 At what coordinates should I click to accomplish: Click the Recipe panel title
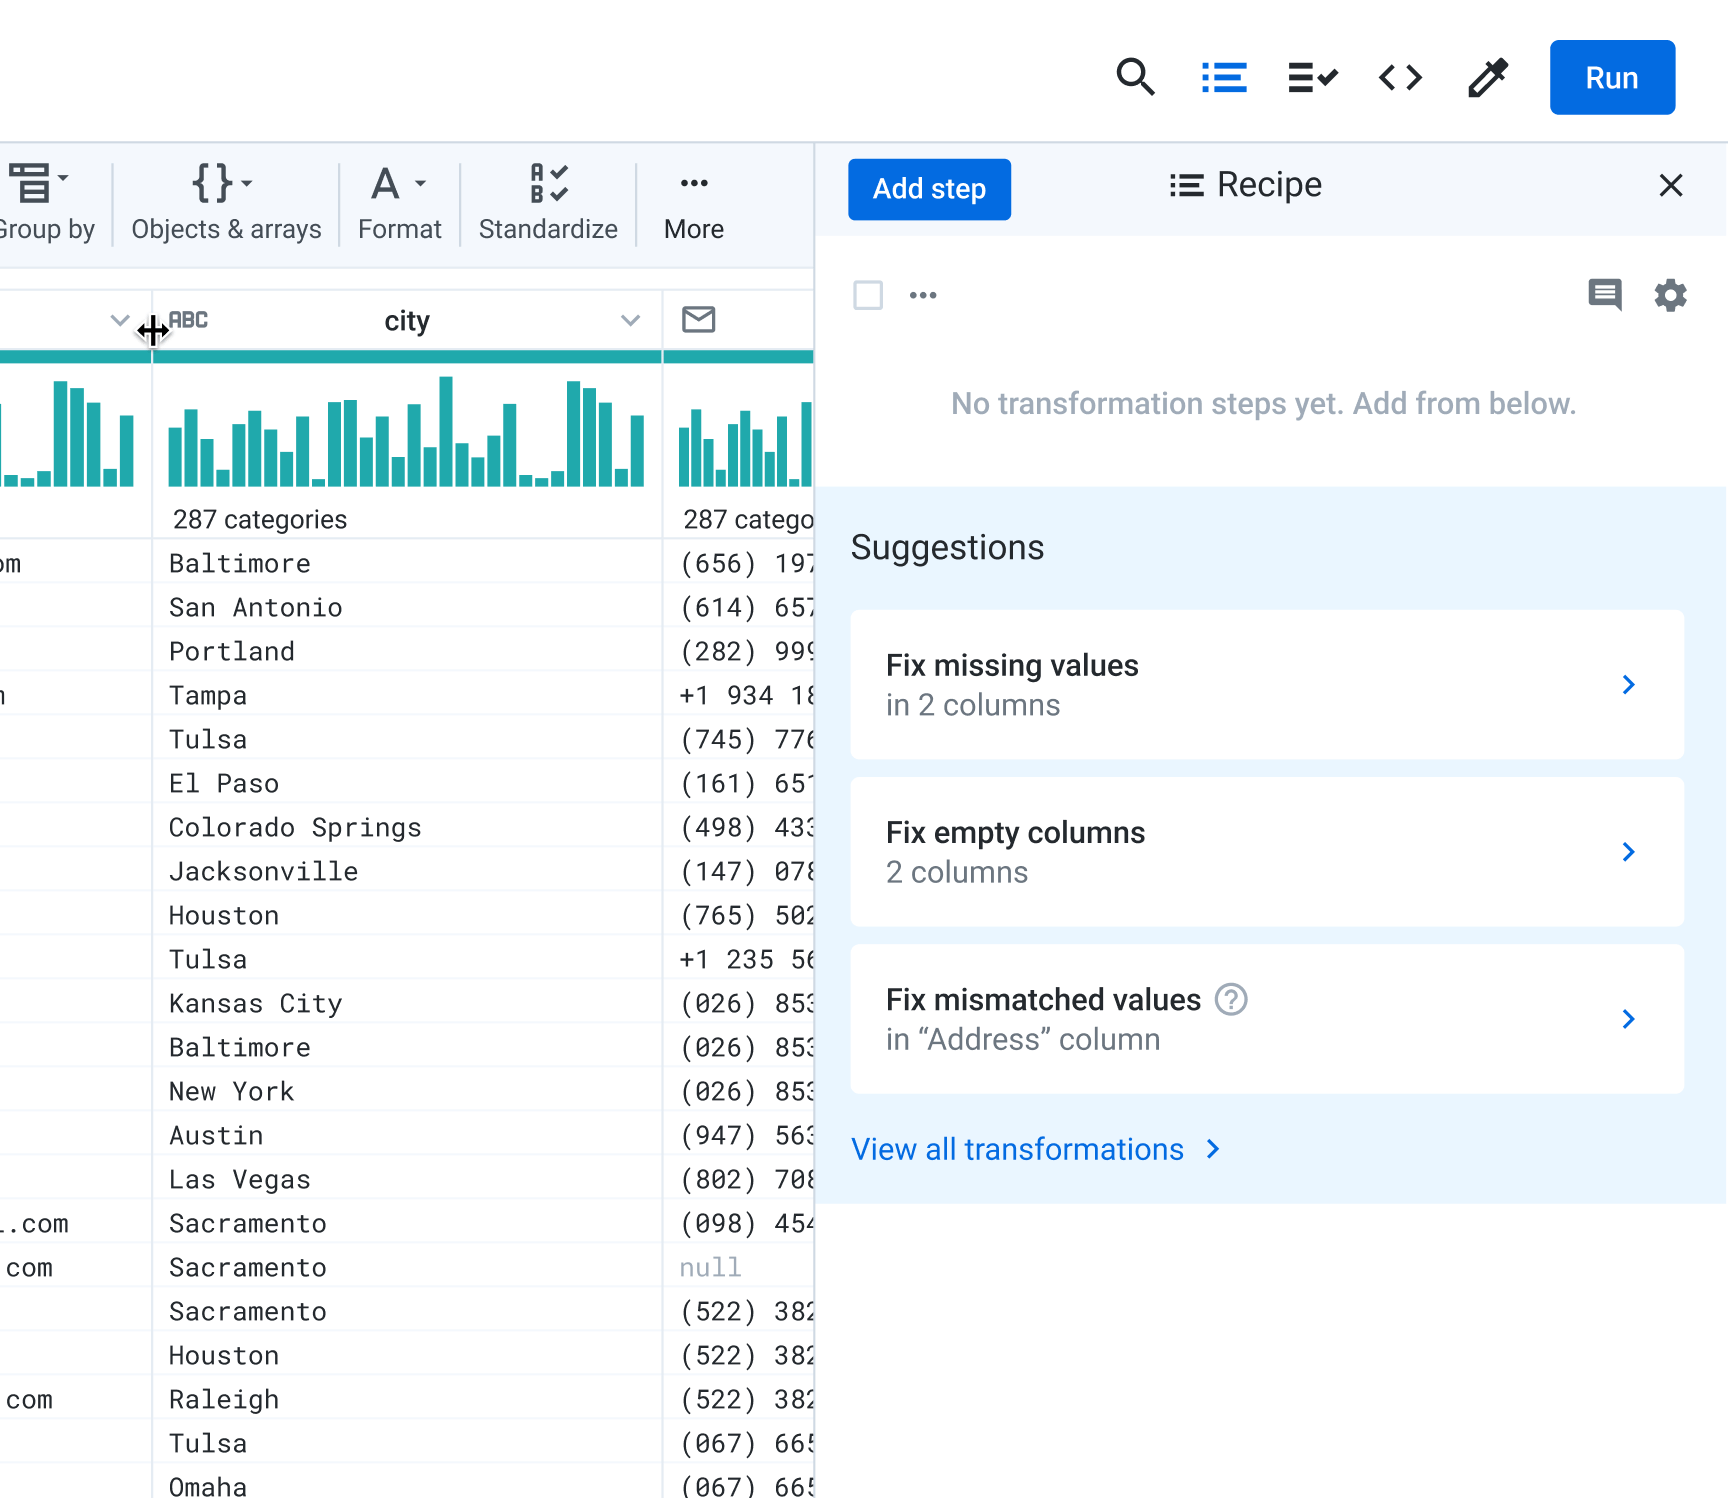point(1246,185)
